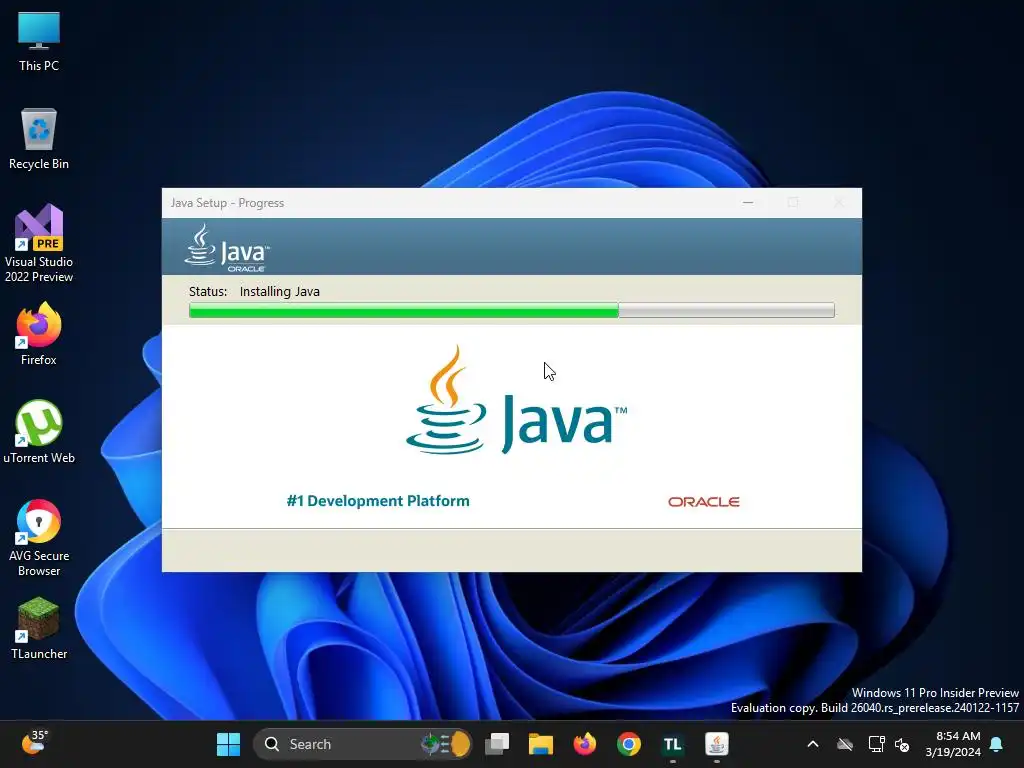Click the red ORACLE logo
The width and height of the screenshot is (1024, 768).
click(x=703, y=502)
